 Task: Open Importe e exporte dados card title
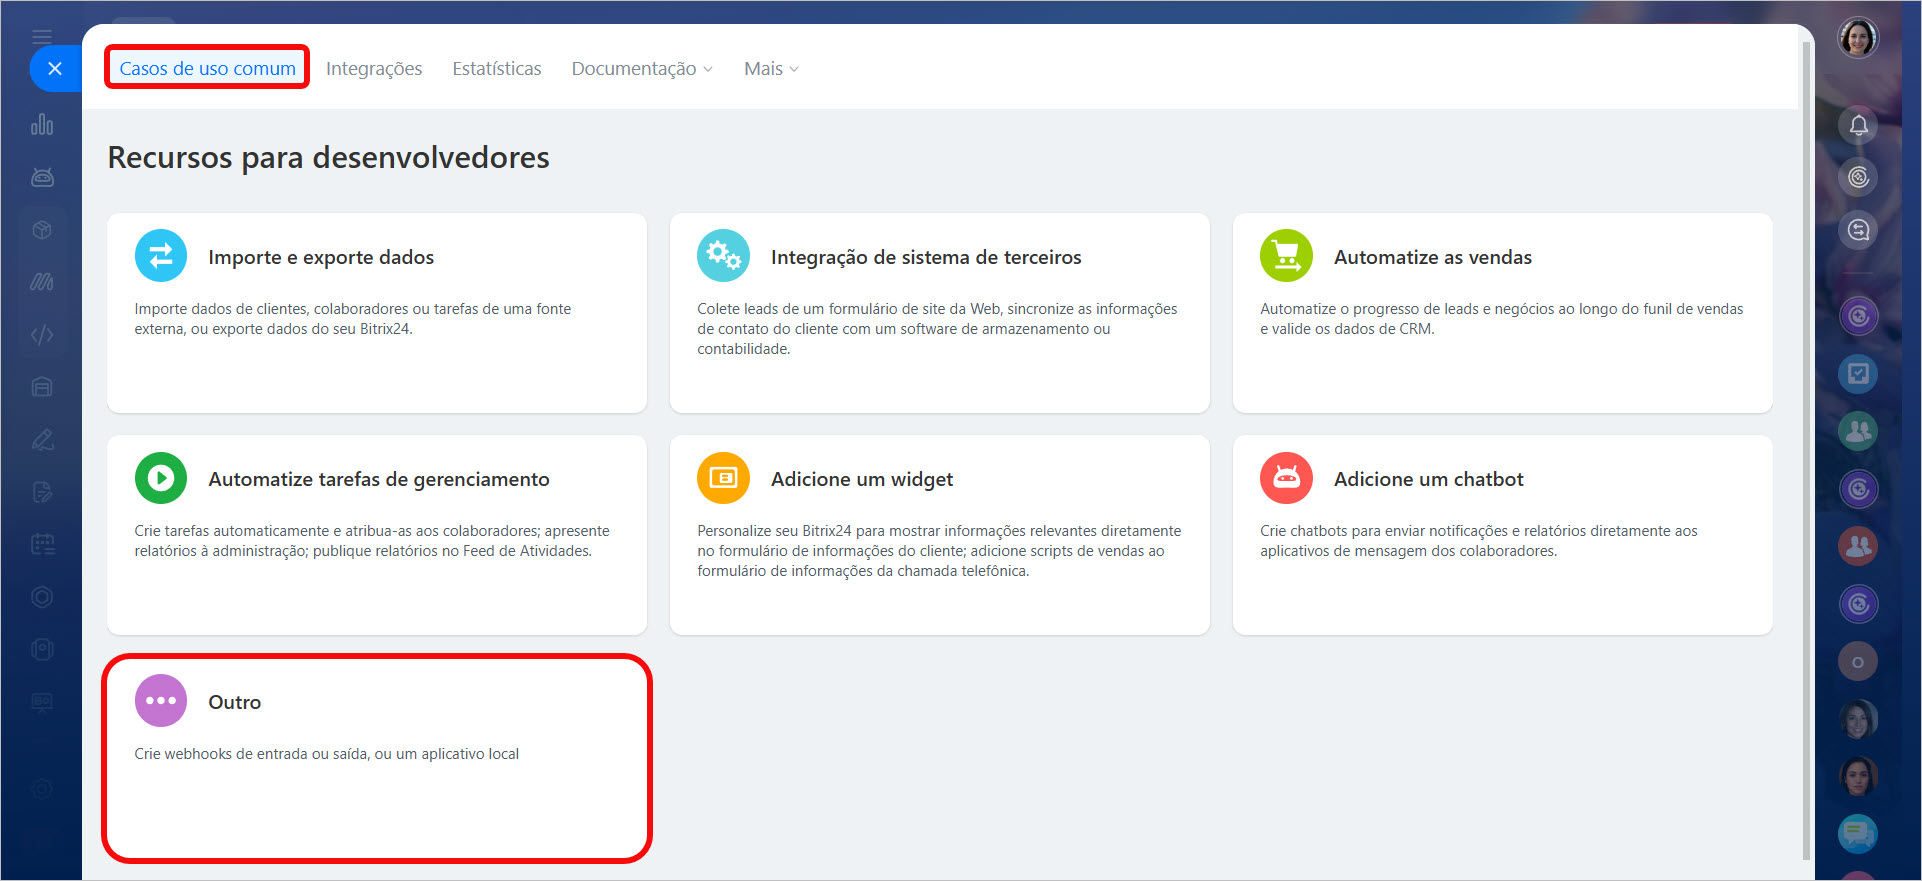[x=321, y=257]
